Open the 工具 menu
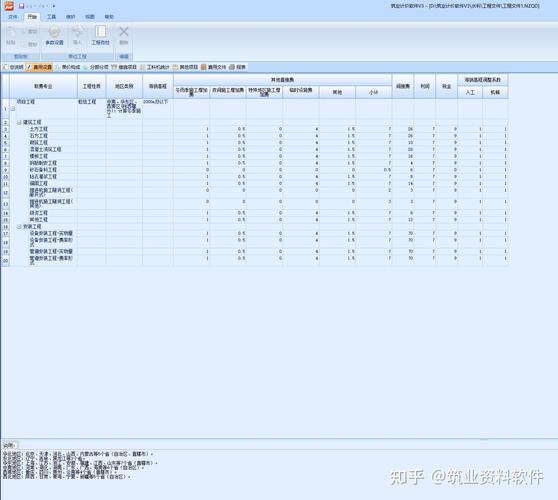This screenshot has width=558, height=500. (x=52, y=17)
